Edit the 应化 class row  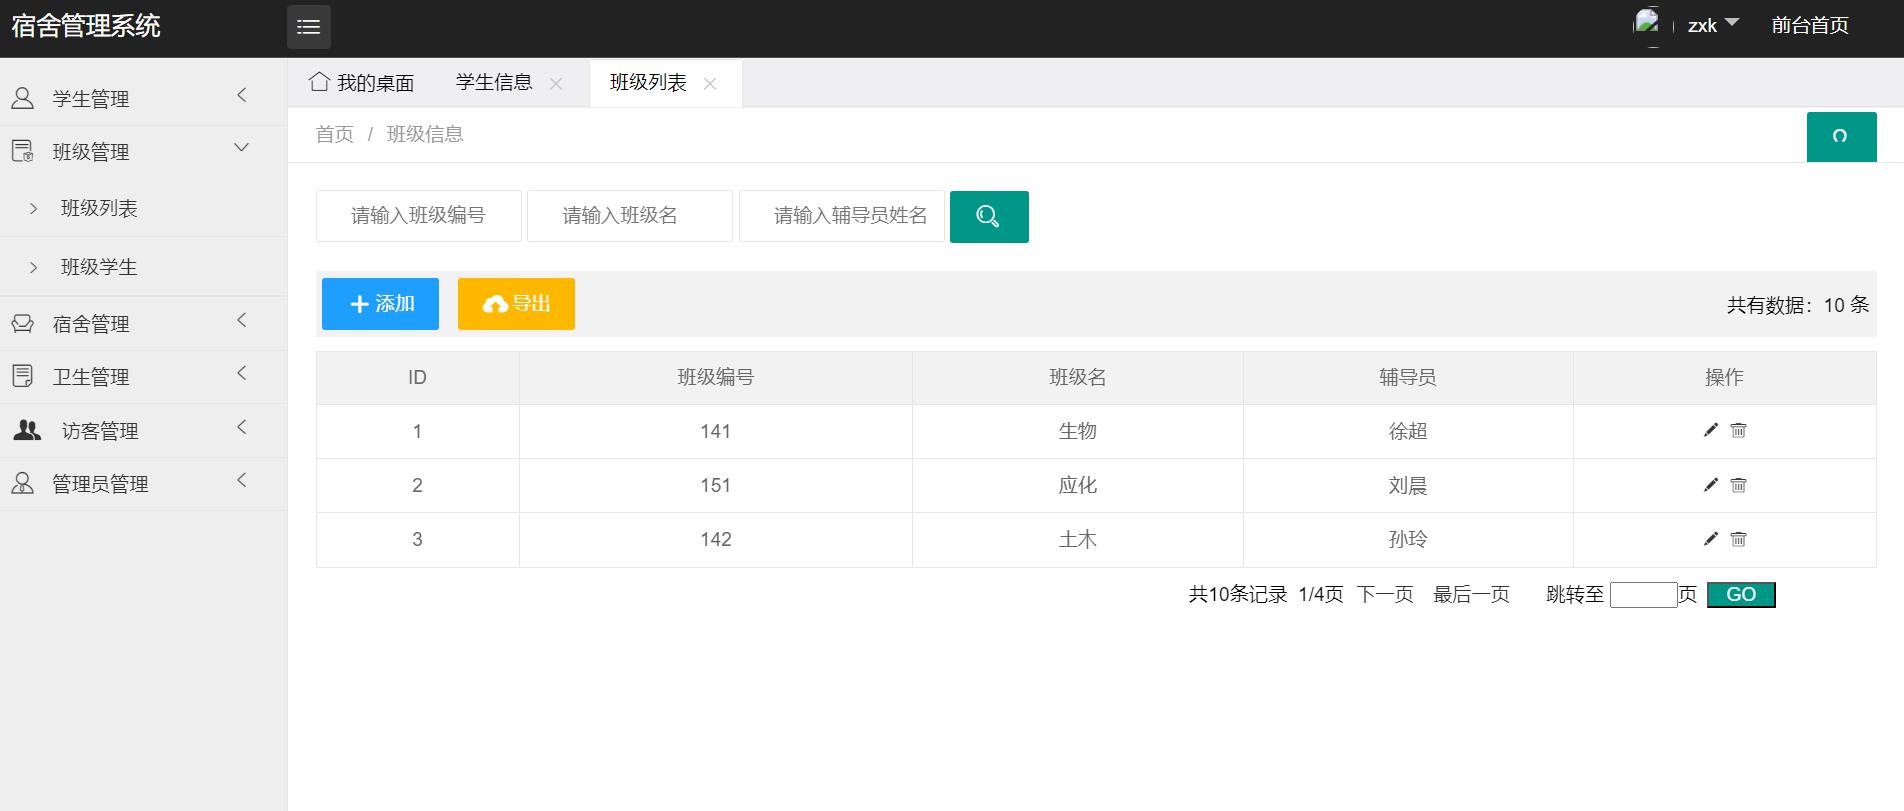(1711, 485)
